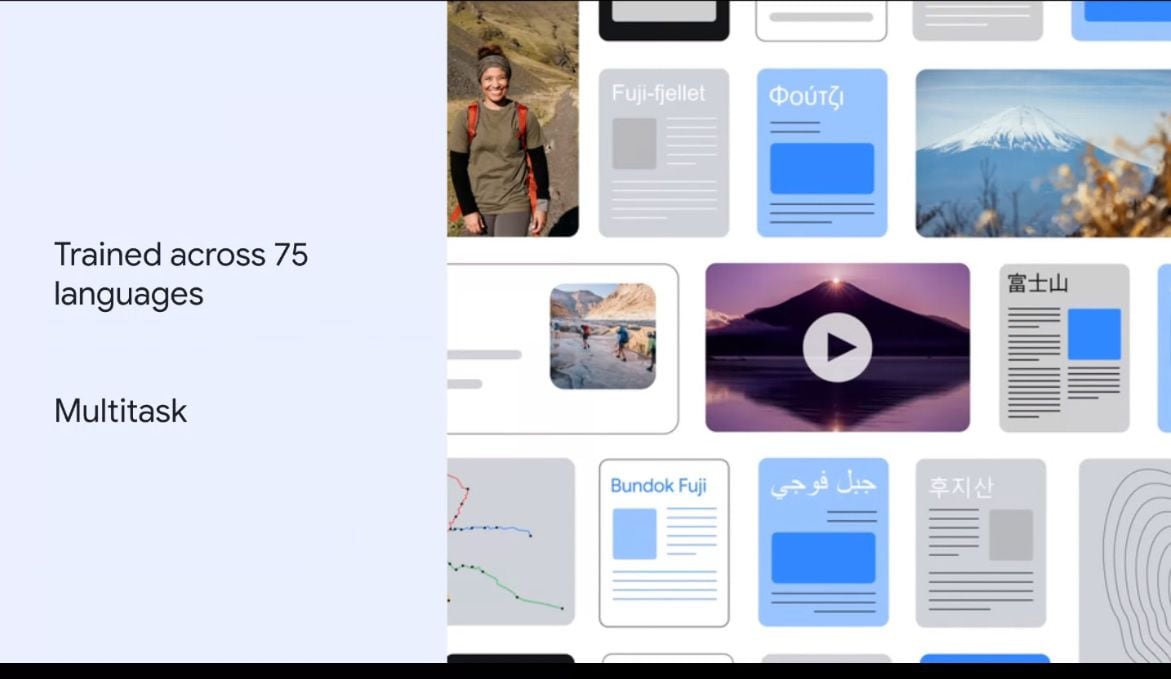Select the Bundok Fuji document card
This screenshot has height=679, width=1171.
(664, 542)
